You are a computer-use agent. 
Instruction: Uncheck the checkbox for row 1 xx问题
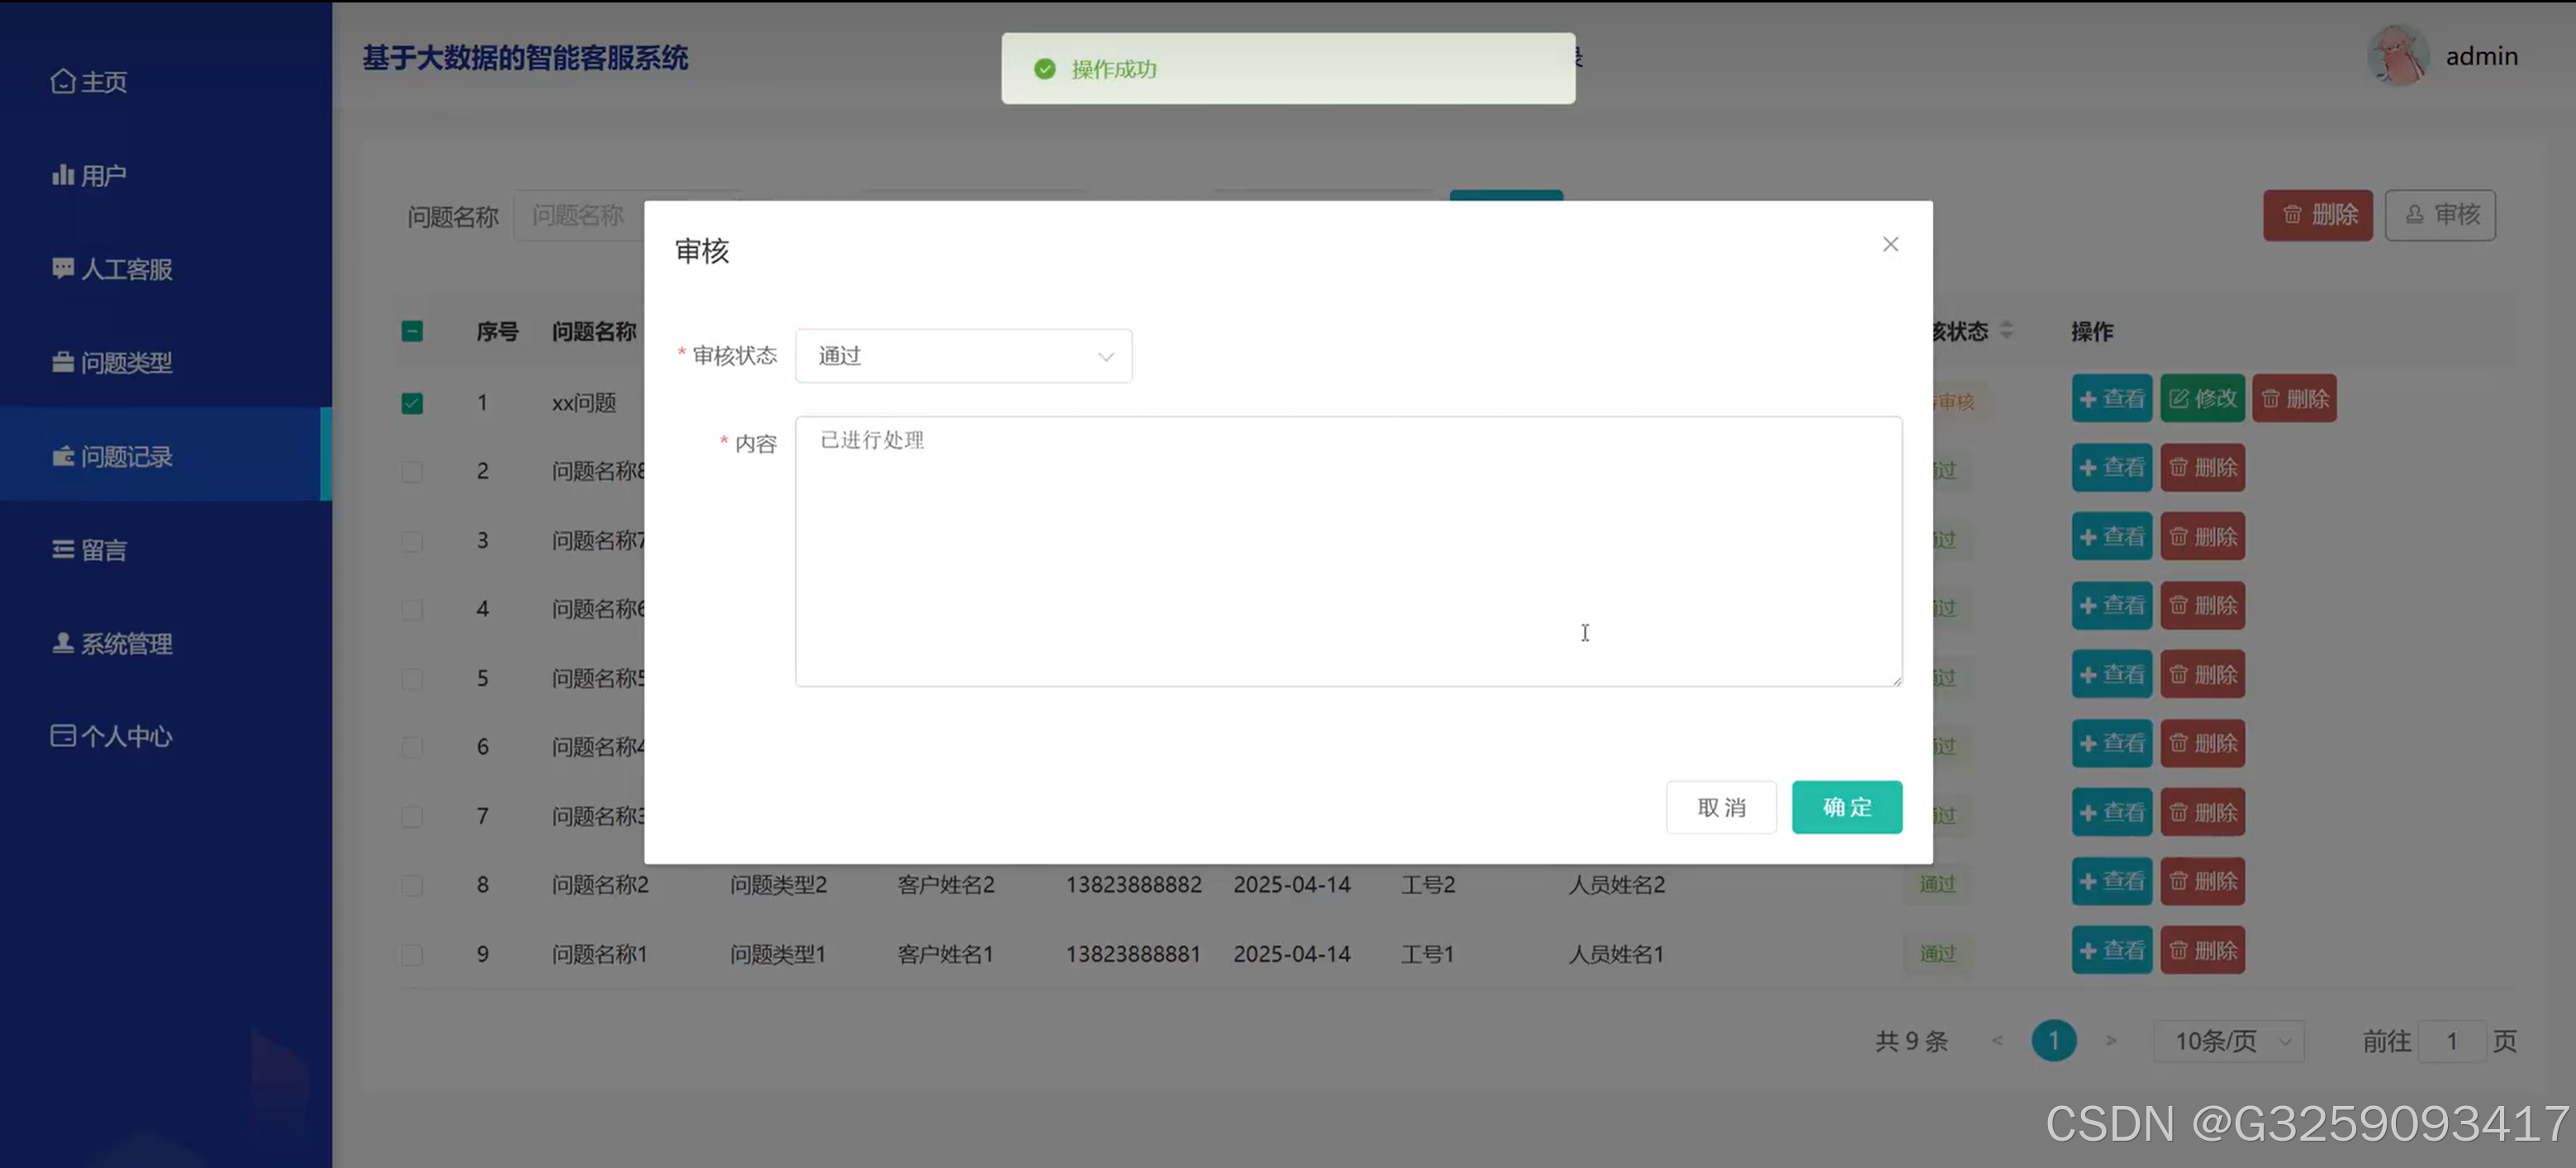click(x=412, y=403)
